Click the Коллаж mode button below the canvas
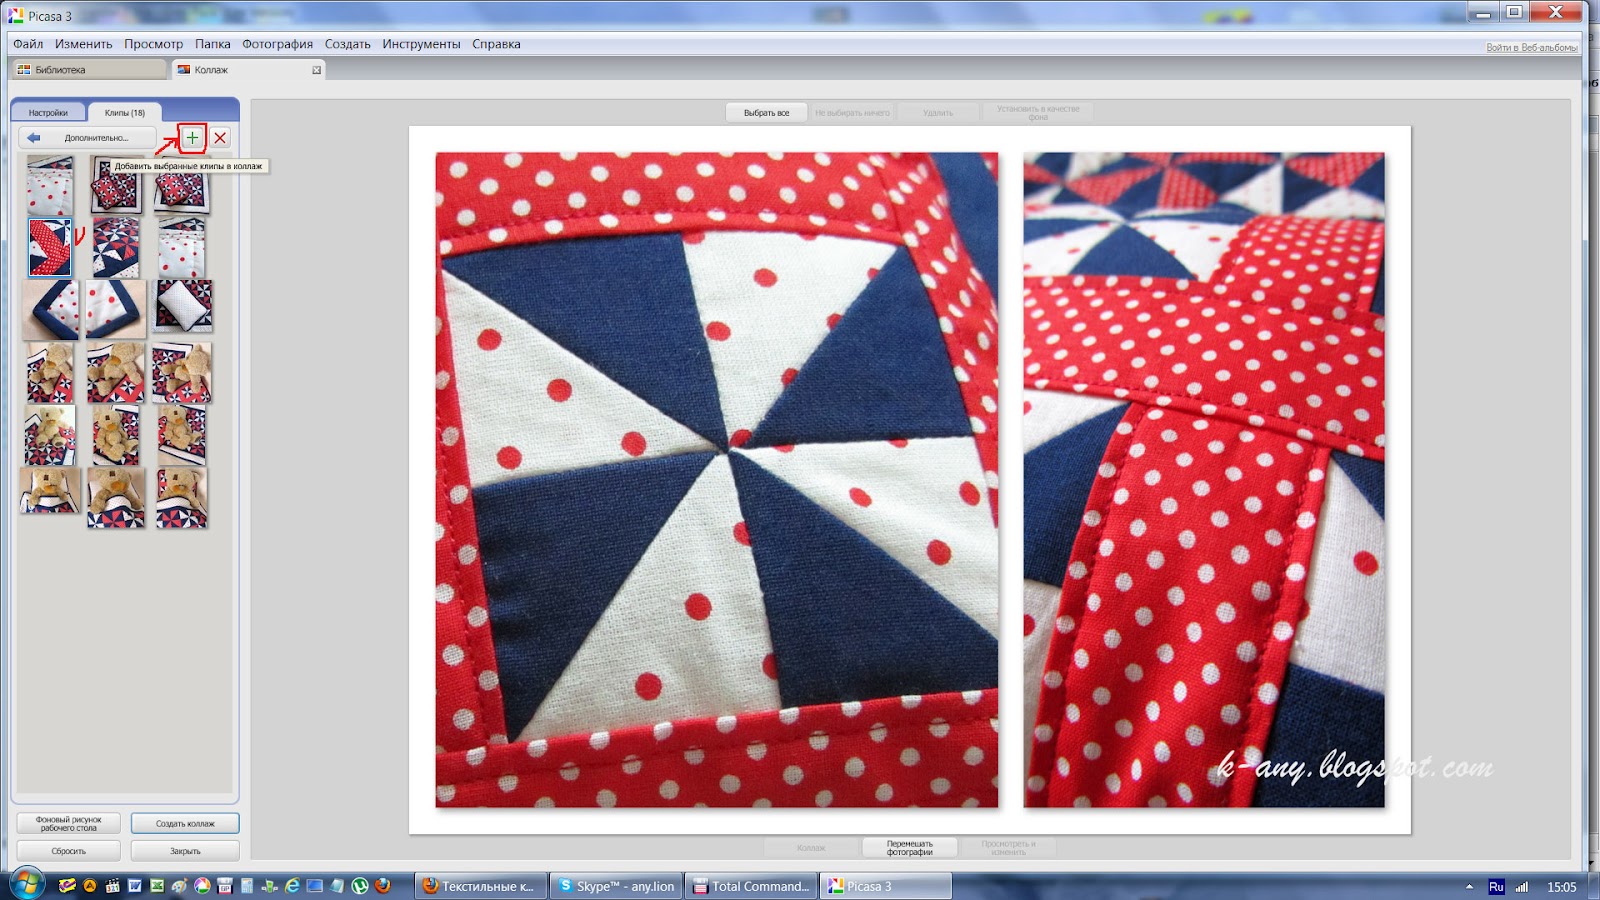 point(811,848)
